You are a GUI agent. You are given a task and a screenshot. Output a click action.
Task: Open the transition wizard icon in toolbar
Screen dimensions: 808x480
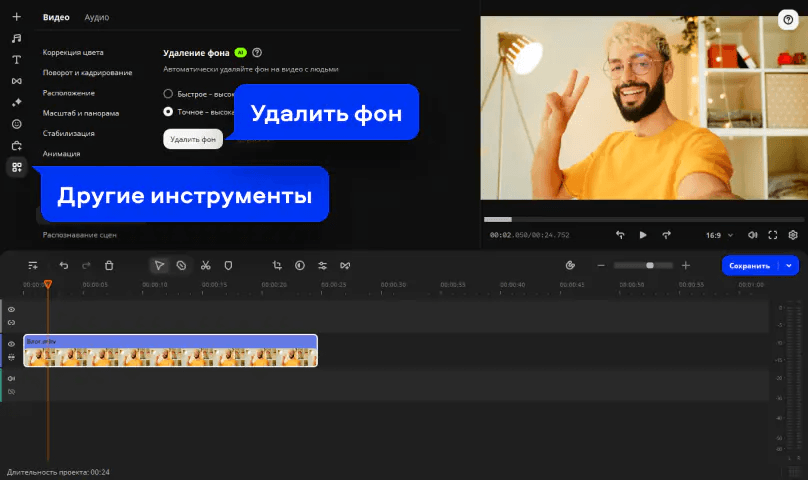(345, 266)
